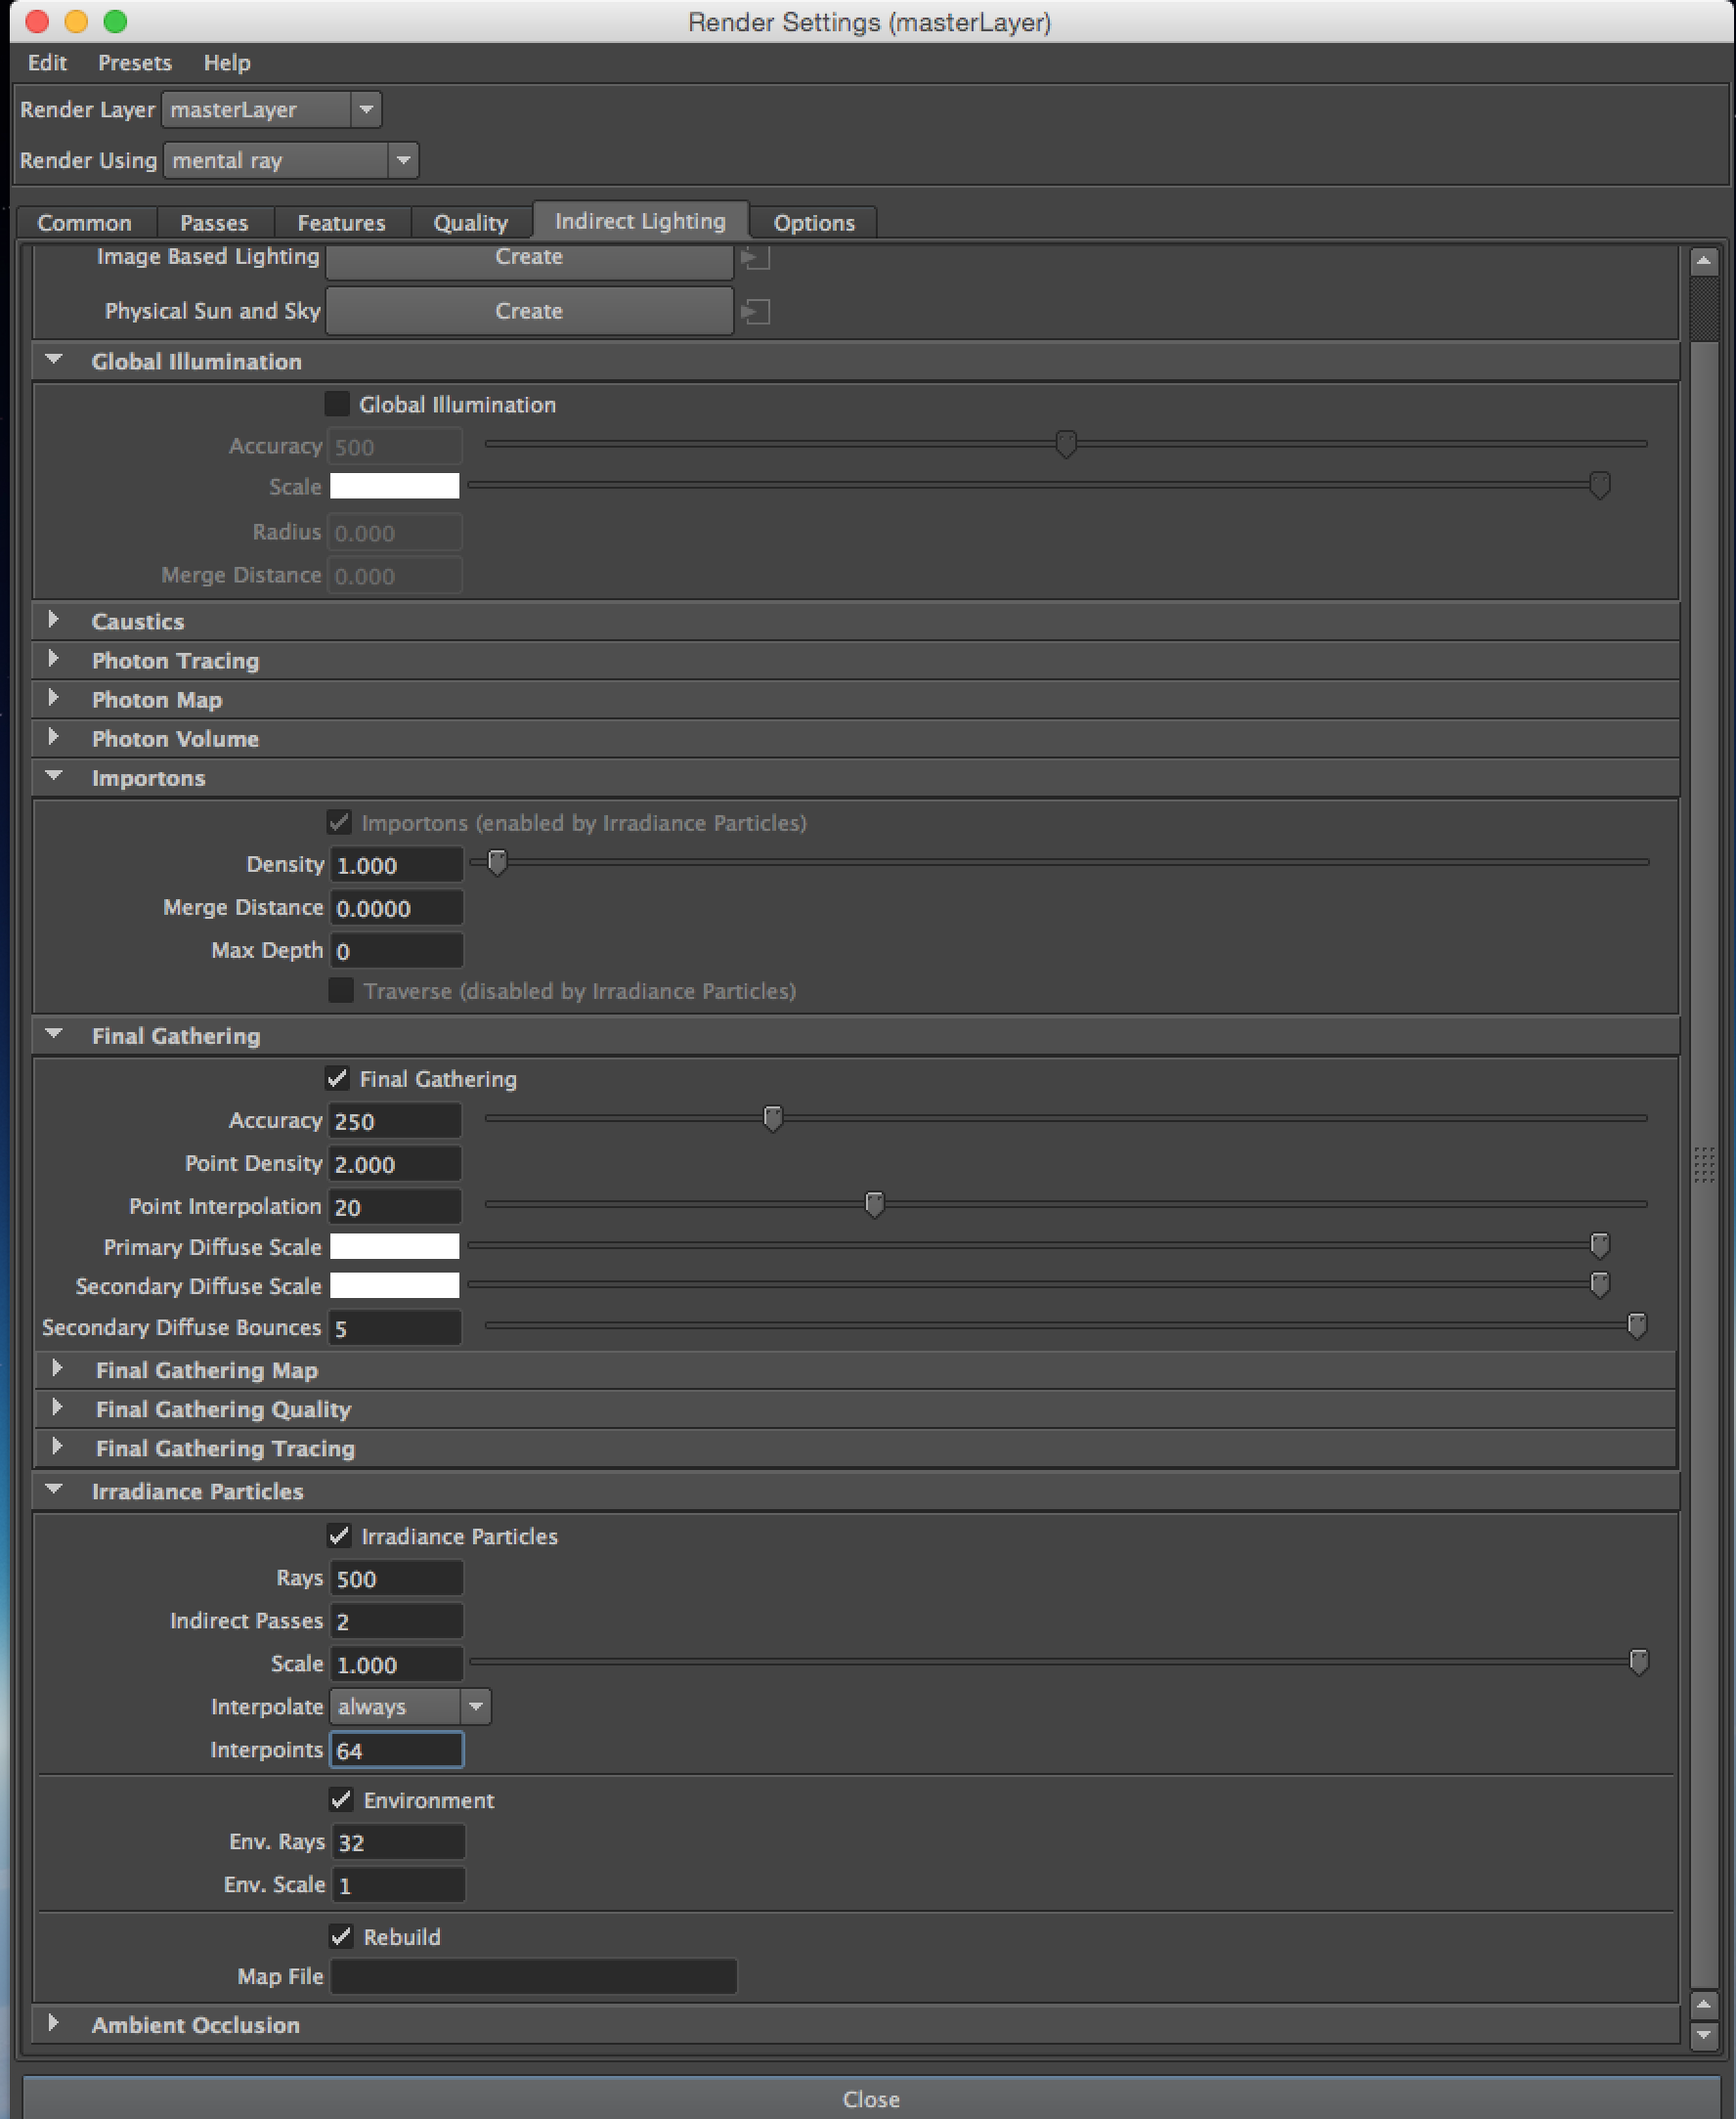Click the Env. Scale input field
Screen dimensions: 1736x2119
(398, 1885)
